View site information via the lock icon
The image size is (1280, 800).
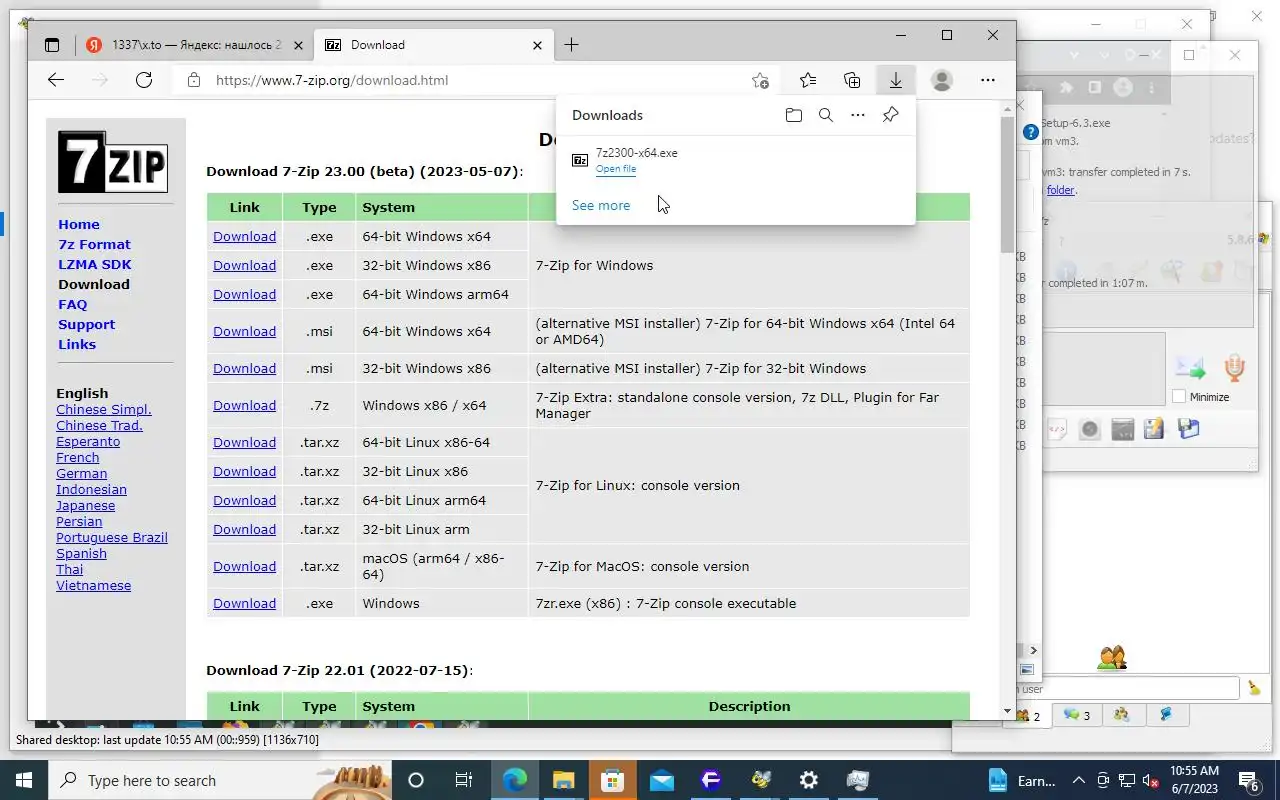tap(194, 80)
